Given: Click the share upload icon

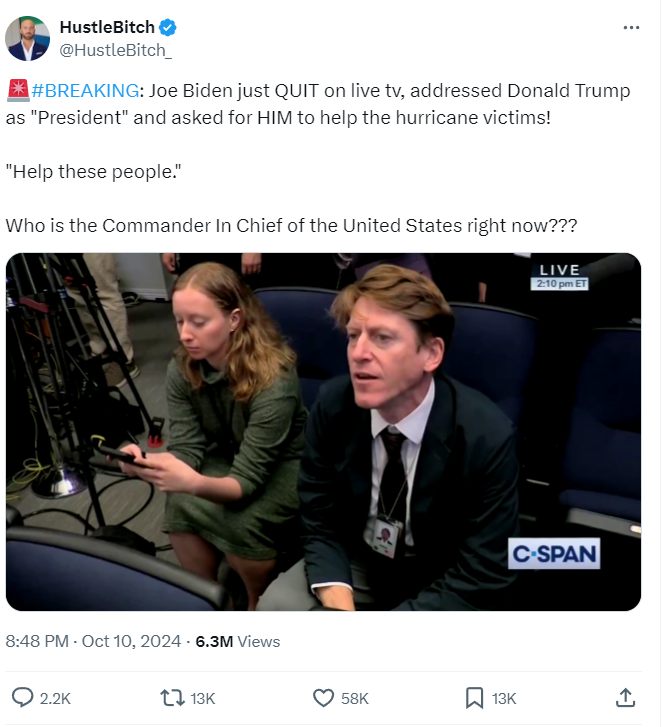Looking at the screenshot, I should pyautogui.click(x=625, y=697).
